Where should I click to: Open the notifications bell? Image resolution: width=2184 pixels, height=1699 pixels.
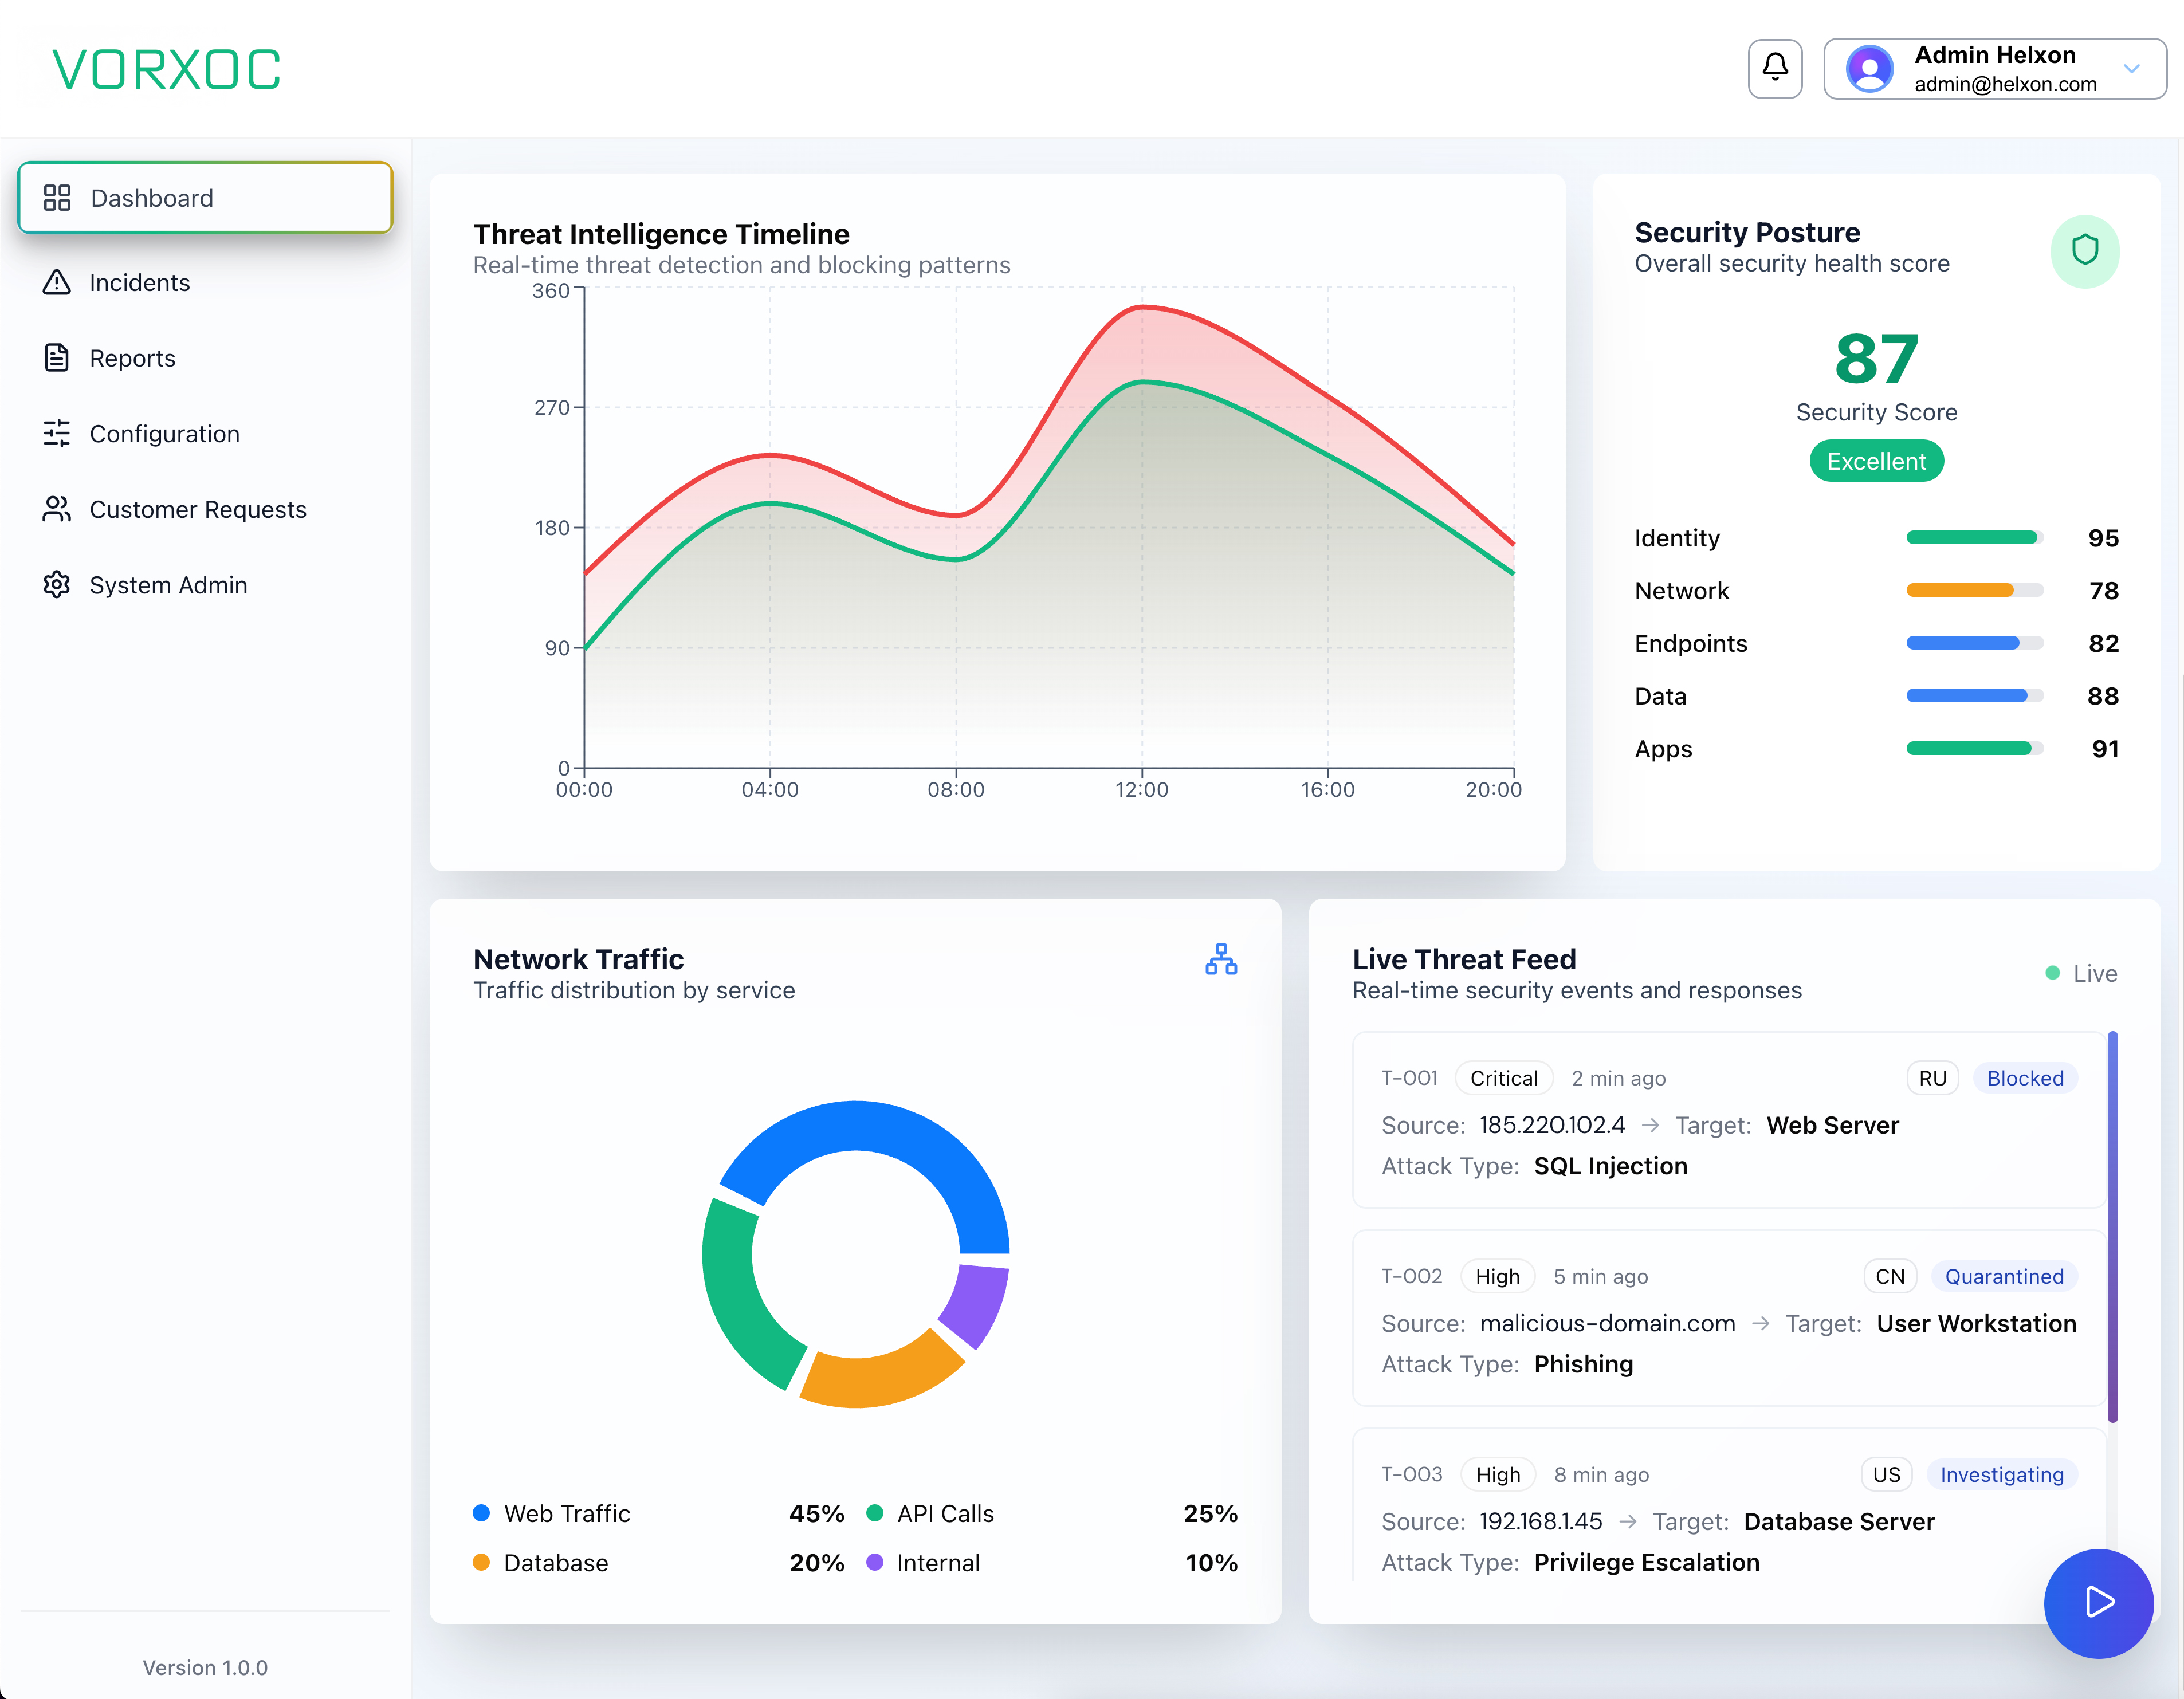click(x=1775, y=68)
